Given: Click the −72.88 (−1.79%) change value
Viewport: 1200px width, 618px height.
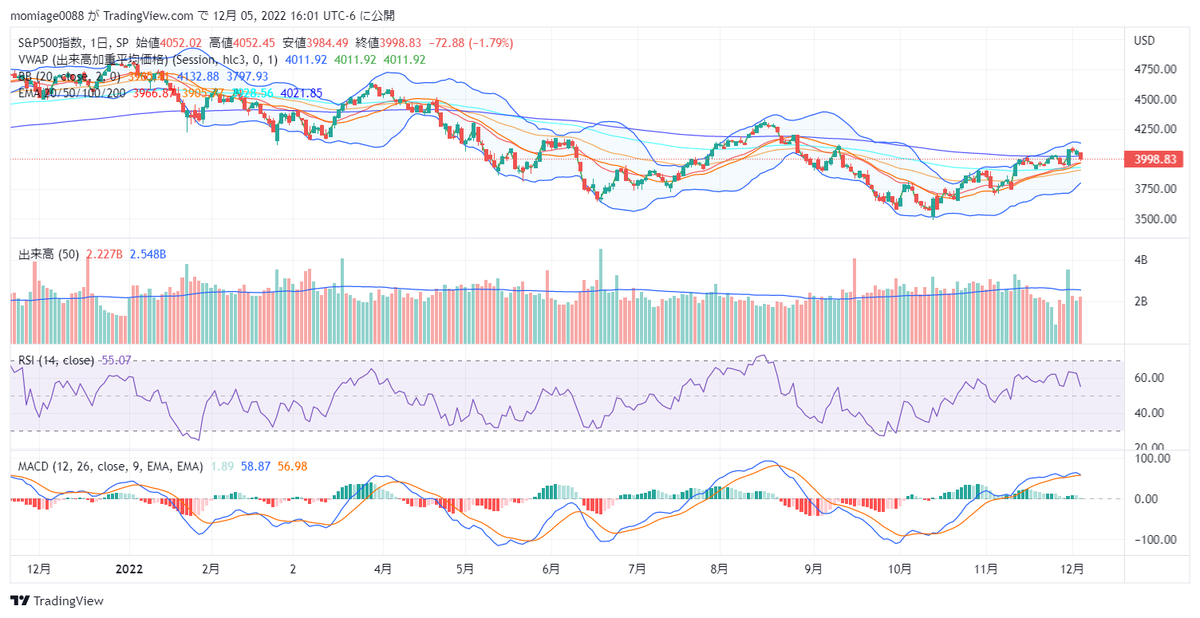Looking at the screenshot, I should point(471,43).
